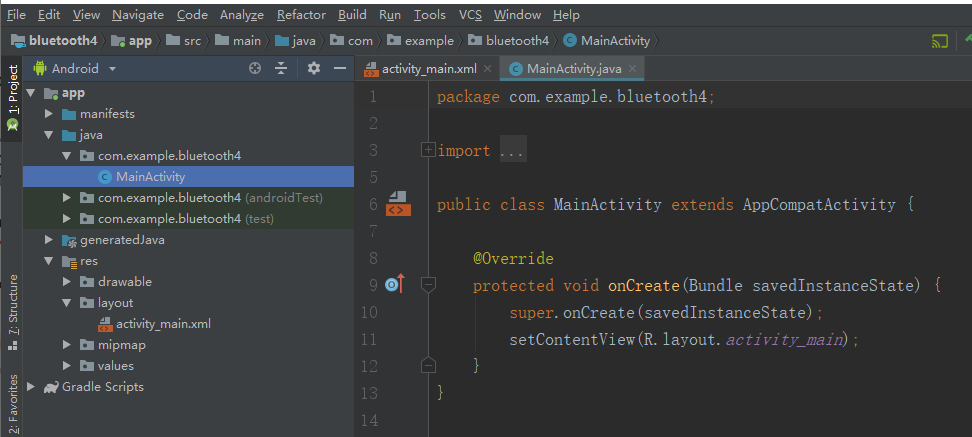The image size is (972, 437).
Task: Click the cast screen icon in toolbar
Action: [940, 42]
